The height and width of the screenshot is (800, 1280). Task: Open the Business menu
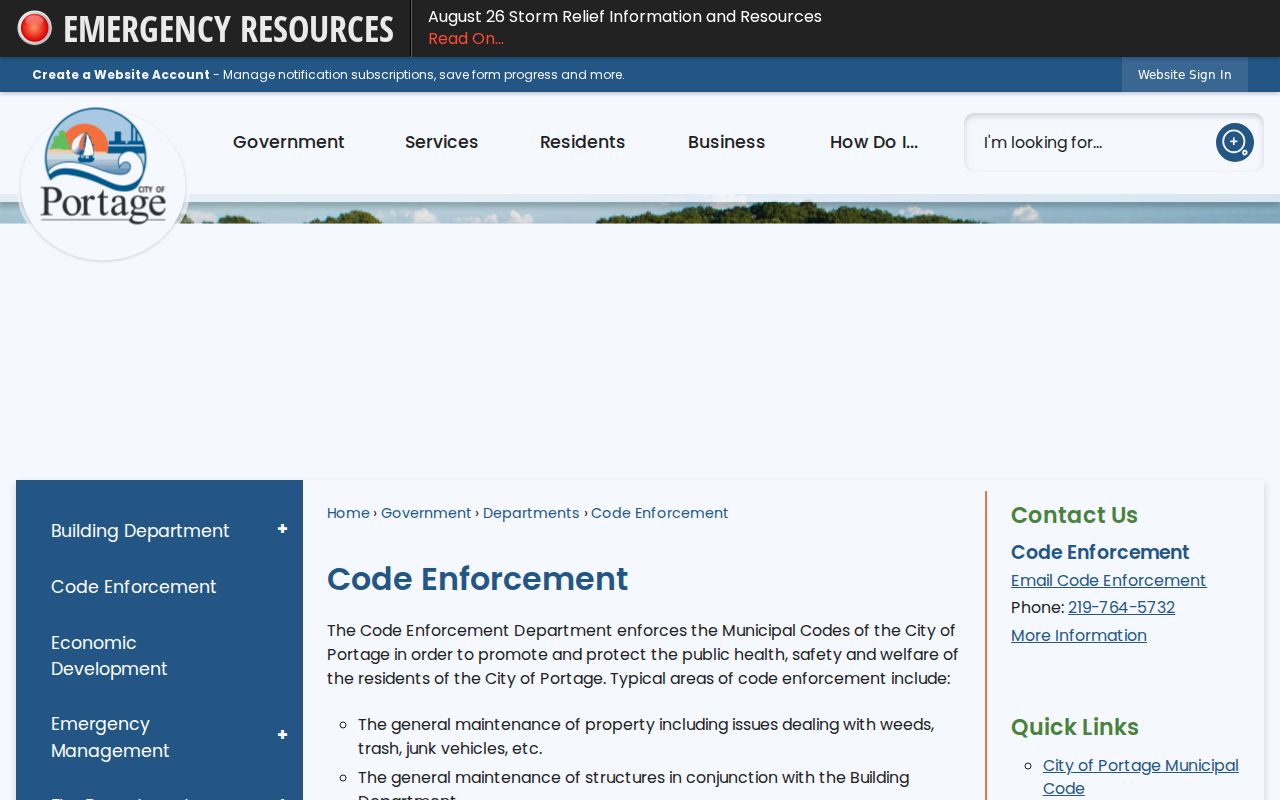tap(726, 142)
